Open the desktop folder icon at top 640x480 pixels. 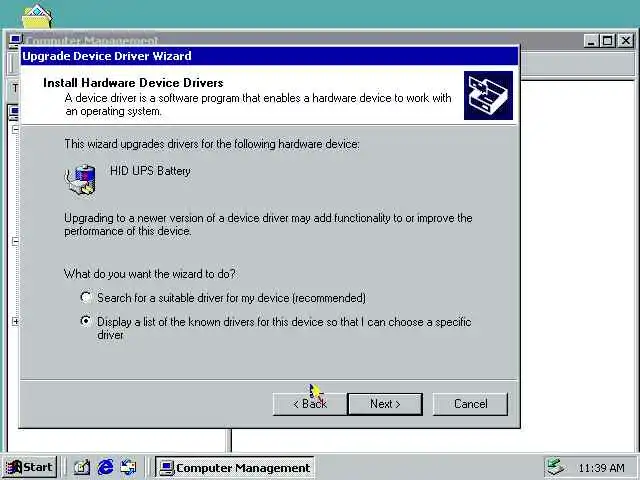click(x=37, y=16)
